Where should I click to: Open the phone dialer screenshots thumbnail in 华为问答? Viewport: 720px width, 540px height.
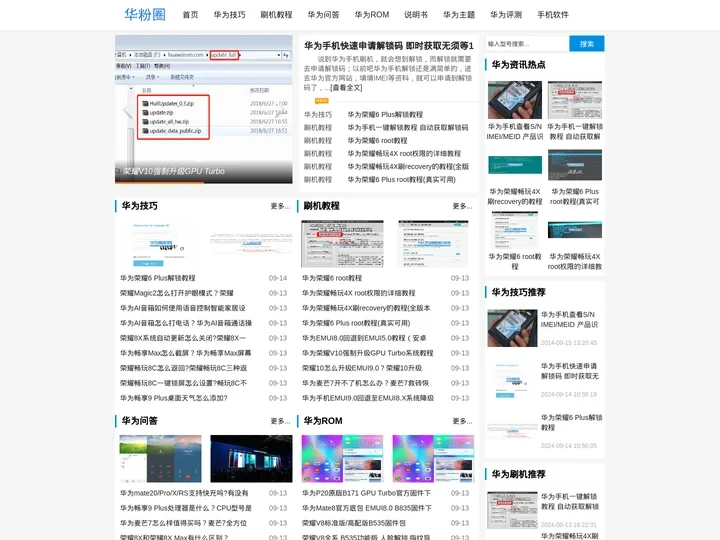[x=160, y=459]
